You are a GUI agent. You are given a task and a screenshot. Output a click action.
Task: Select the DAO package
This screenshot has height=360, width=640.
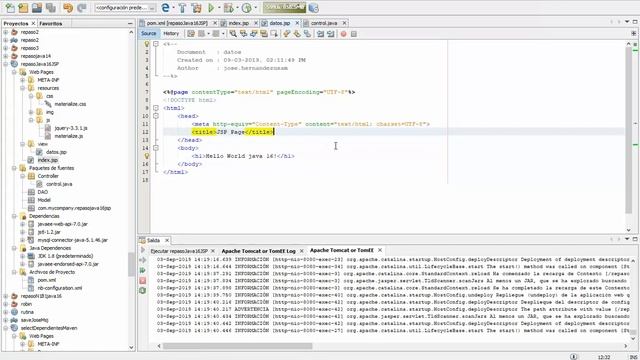42,192
